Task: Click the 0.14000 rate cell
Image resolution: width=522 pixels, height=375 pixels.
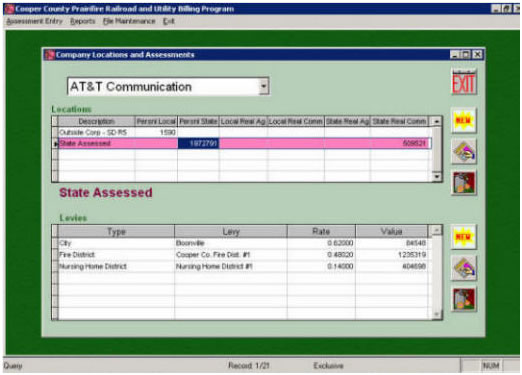Action: (x=321, y=266)
